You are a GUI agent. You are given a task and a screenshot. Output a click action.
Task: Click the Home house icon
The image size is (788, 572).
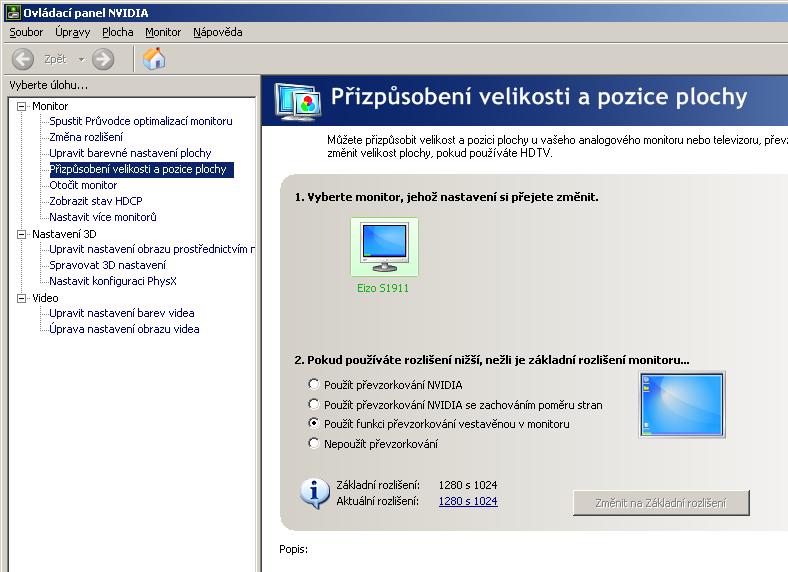[x=154, y=59]
